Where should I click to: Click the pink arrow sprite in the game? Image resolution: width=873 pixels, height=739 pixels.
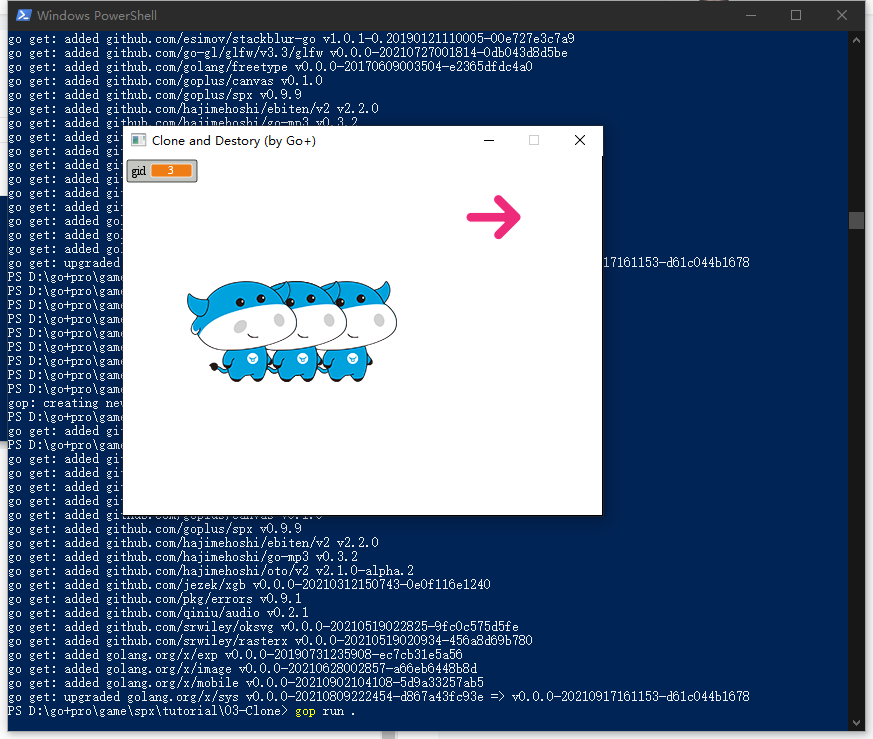(x=494, y=217)
